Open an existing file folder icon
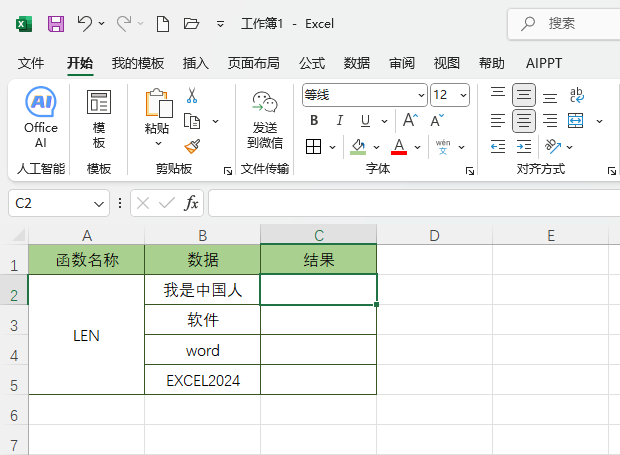The height and width of the screenshot is (455, 620). click(x=191, y=24)
